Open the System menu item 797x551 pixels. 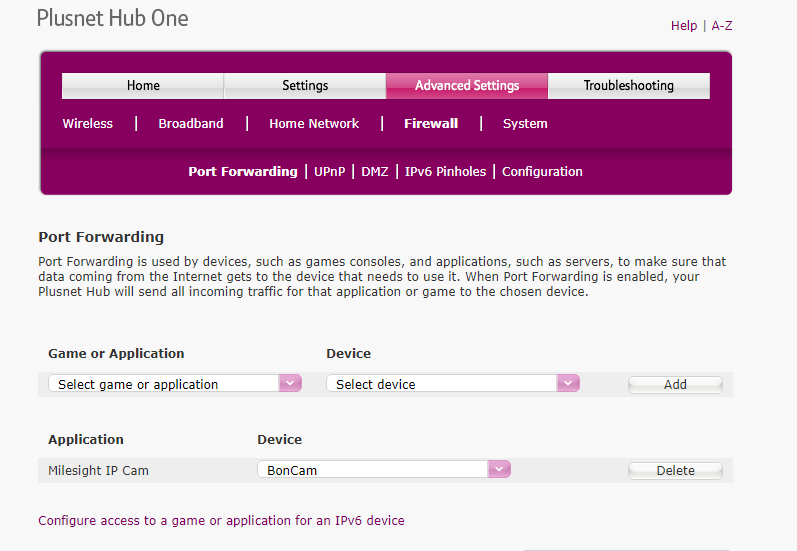click(525, 124)
